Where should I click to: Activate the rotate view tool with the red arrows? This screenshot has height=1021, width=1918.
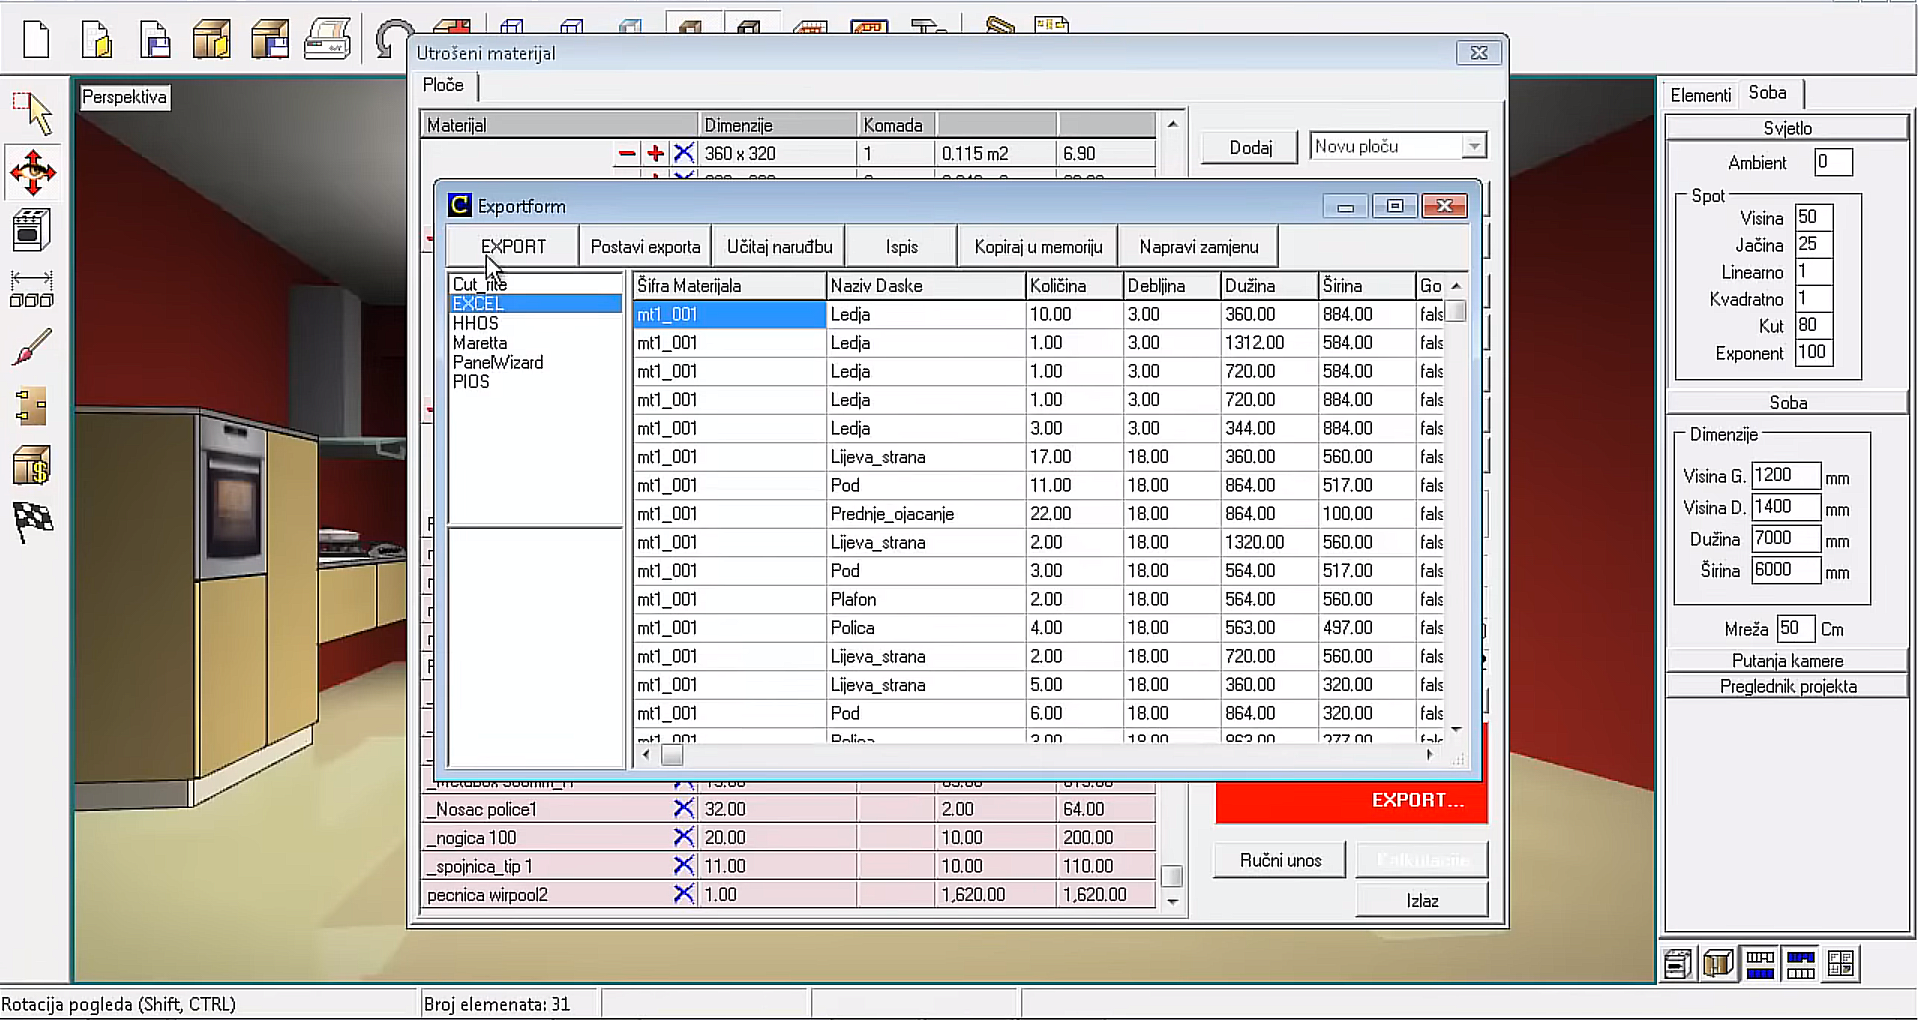point(33,173)
